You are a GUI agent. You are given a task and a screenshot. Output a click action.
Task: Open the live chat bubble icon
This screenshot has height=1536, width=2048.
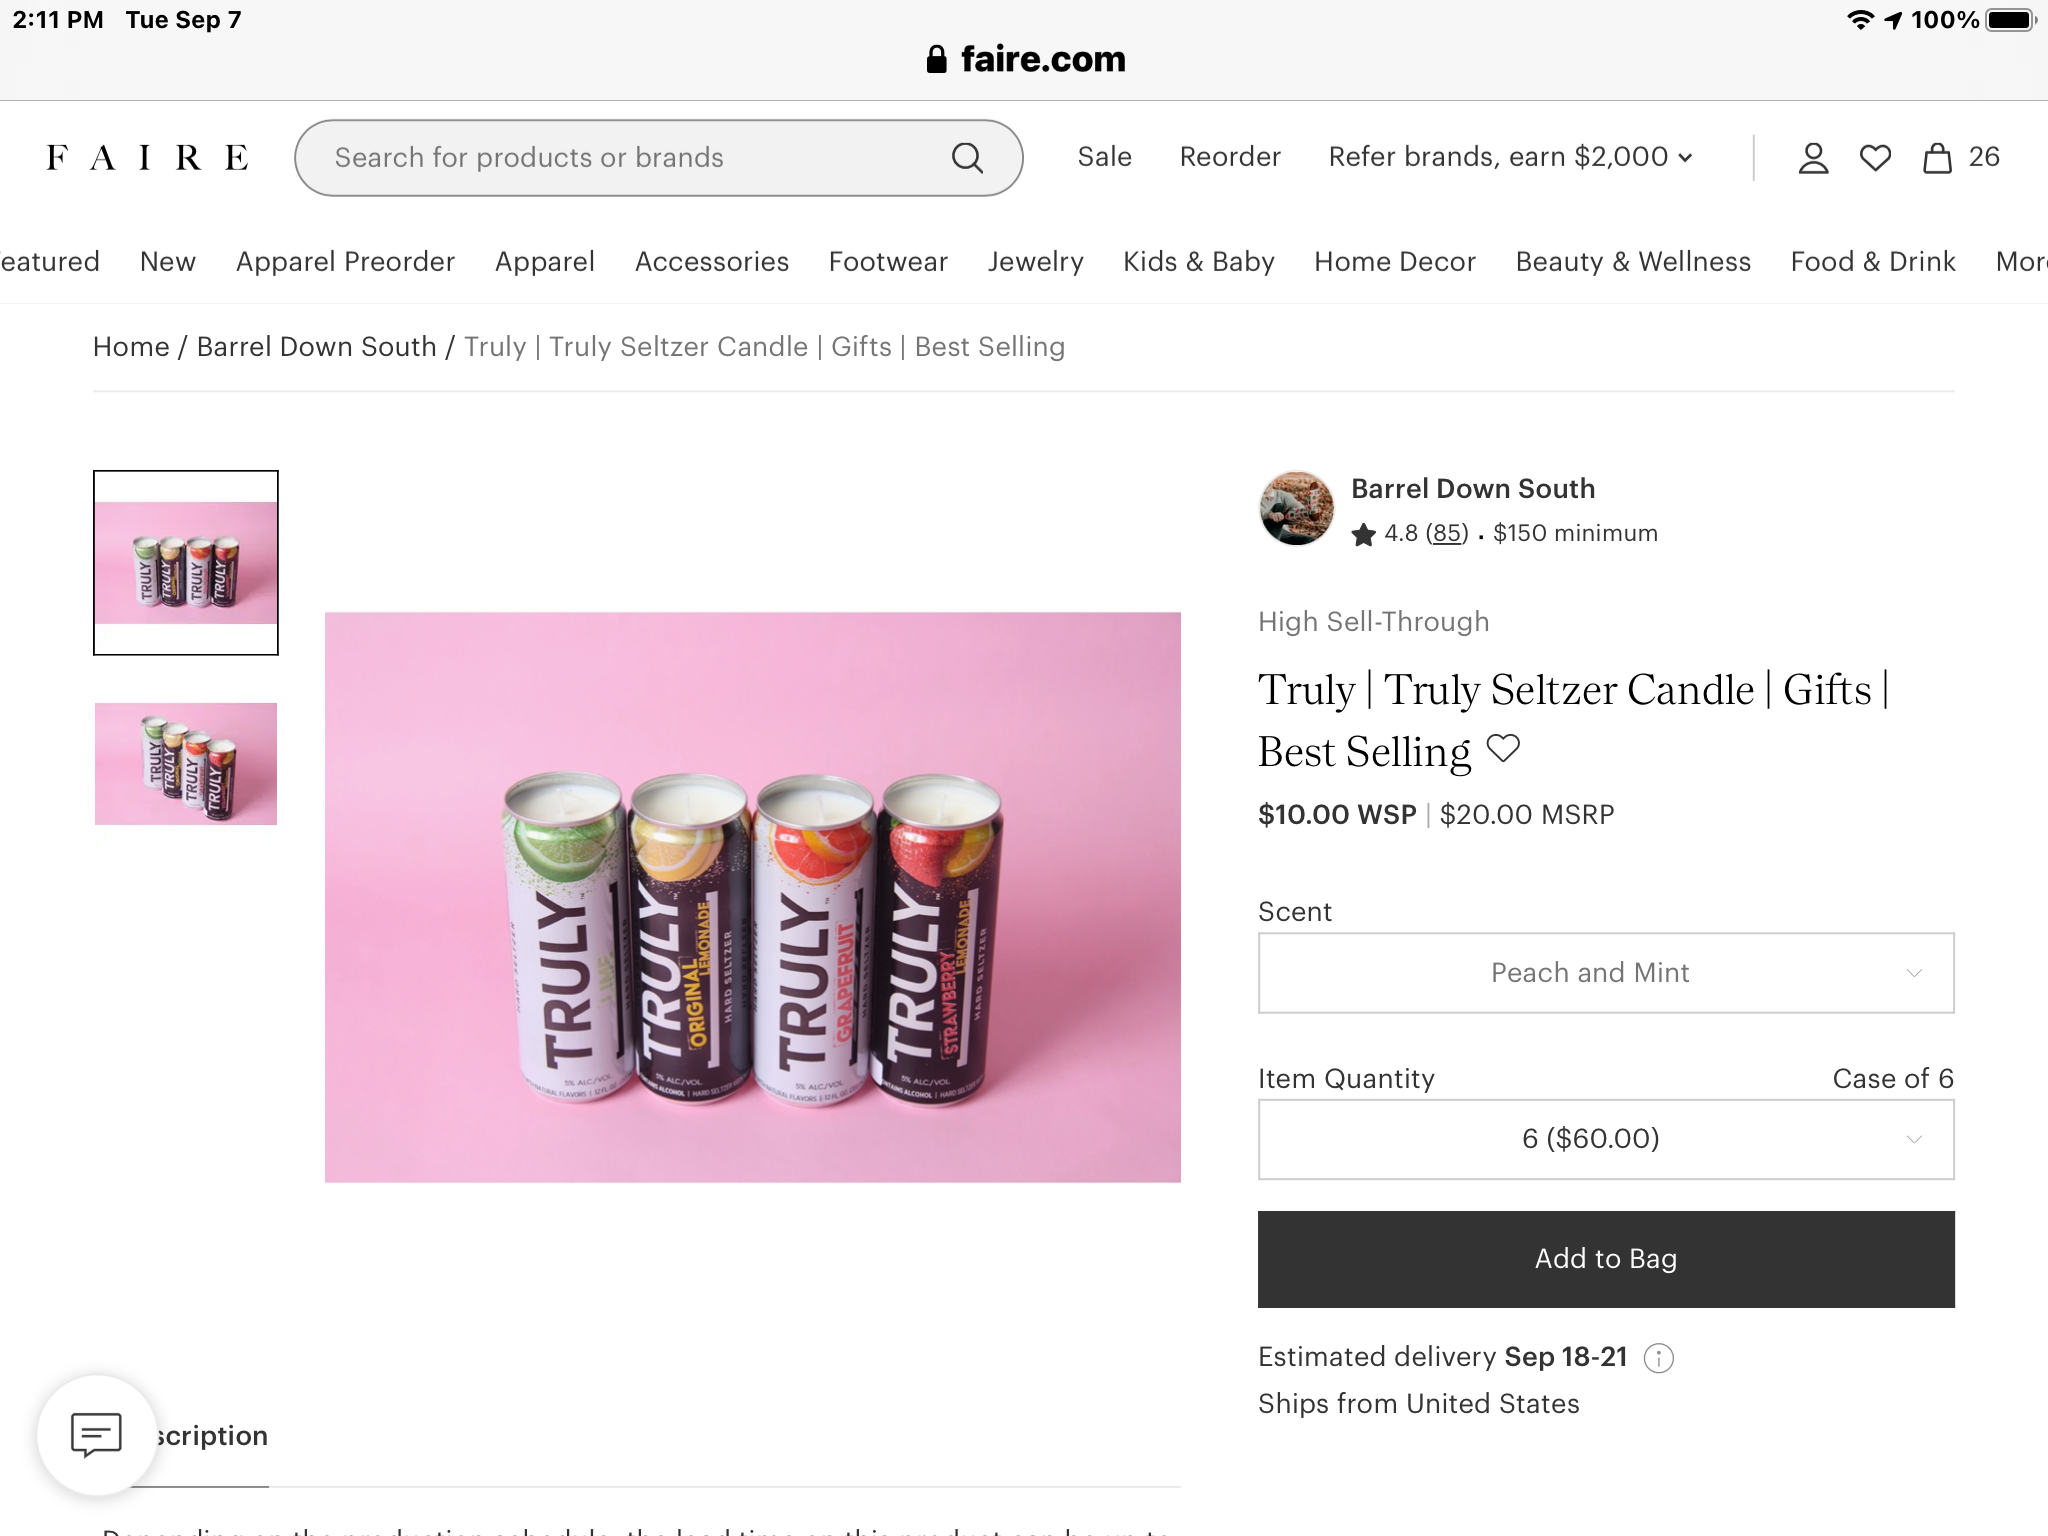click(96, 1434)
